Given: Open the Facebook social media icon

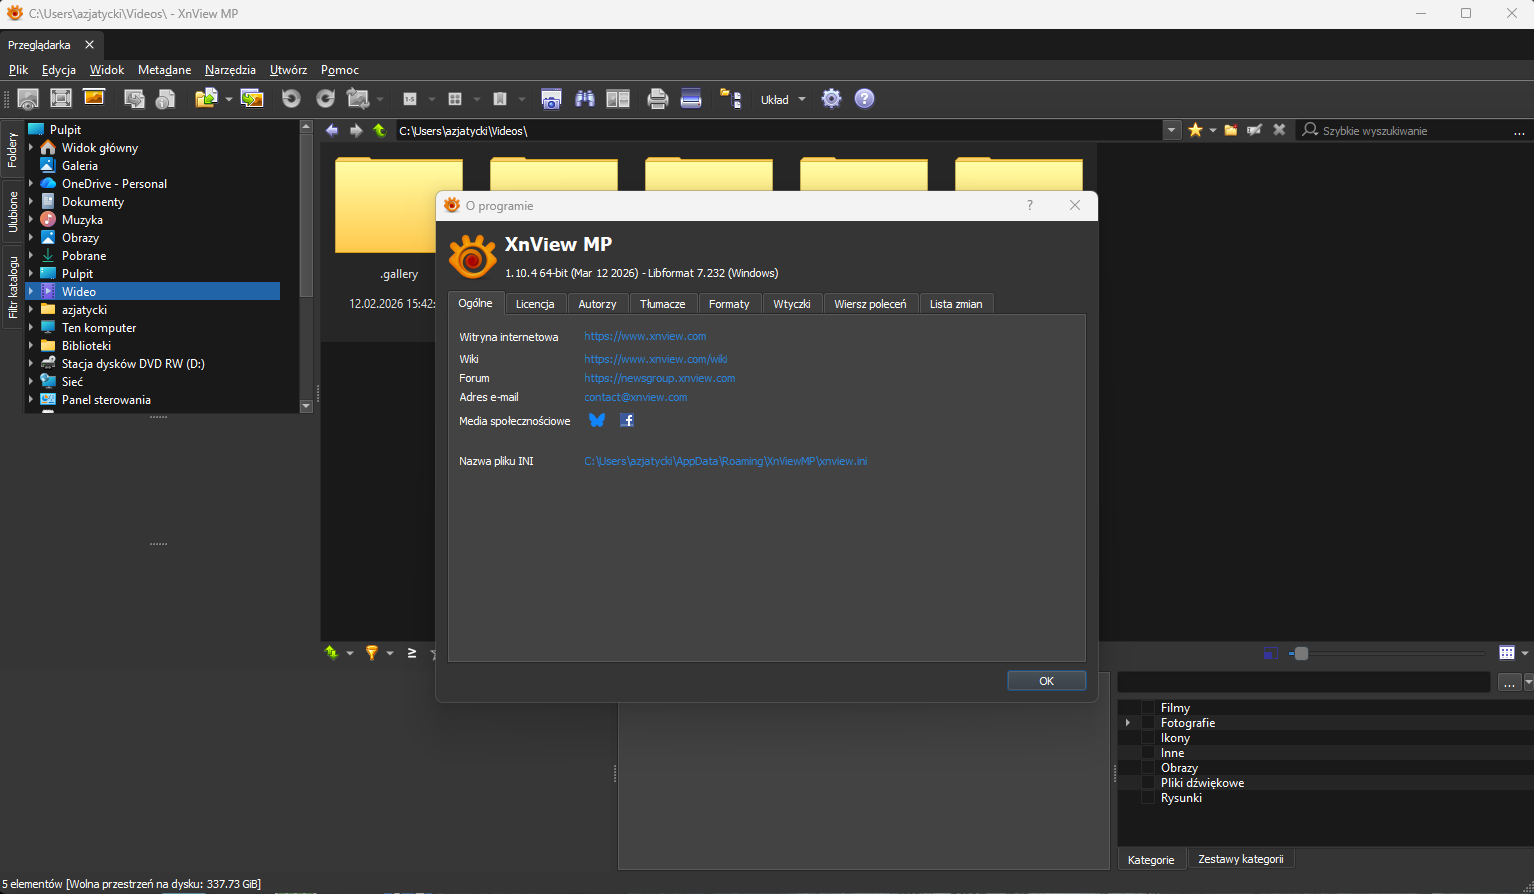Looking at the screenshot, I should pyautogui.click(x=627, y=420).
